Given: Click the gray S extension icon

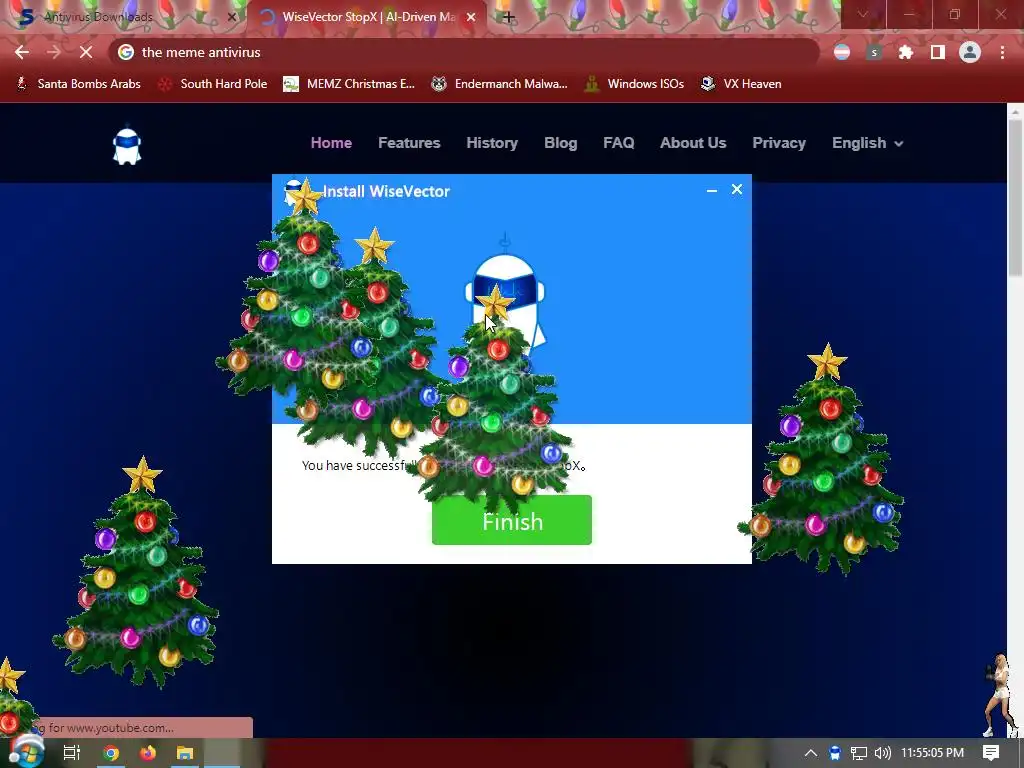Looking at the screenshot, I should 874,52.
